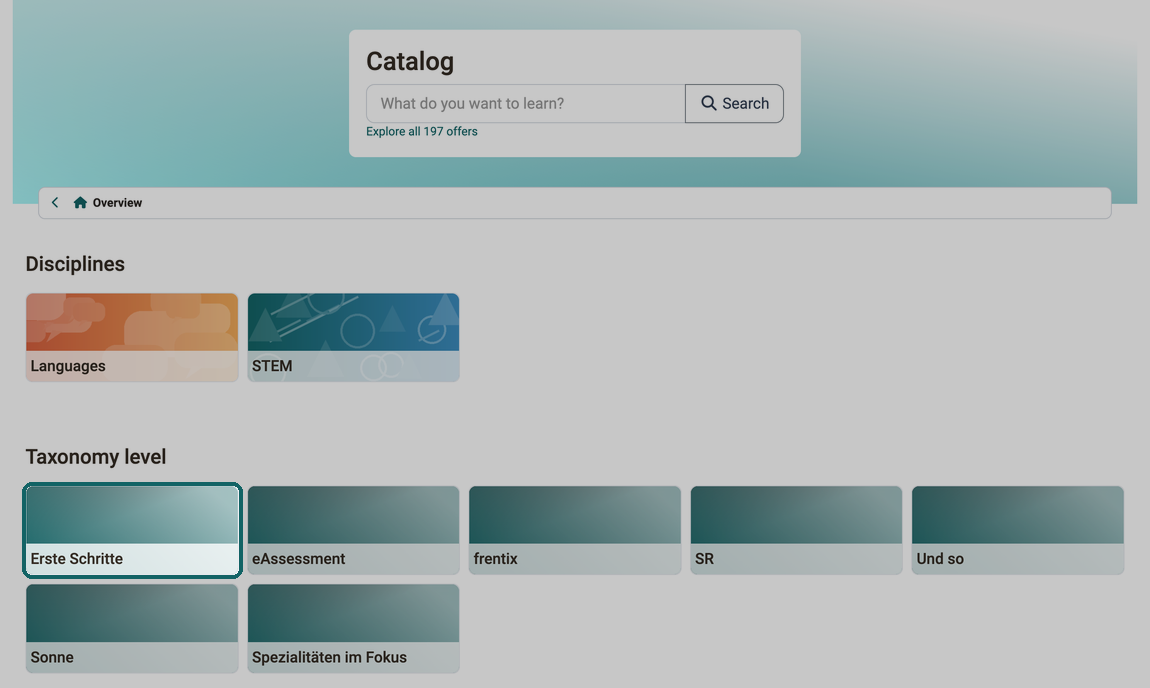The width and height of the screenshot is (1150, 688).
Task: Select the Erste Schritte taxonomy card
Action: [132, 530]
